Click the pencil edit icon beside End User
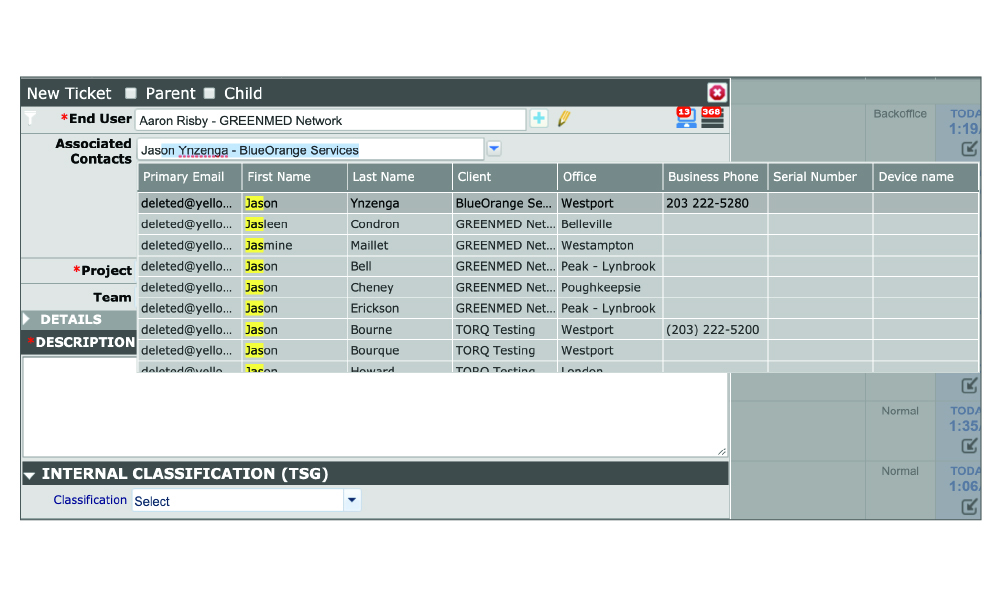The image size is (1001, 601). coord(564,119)
